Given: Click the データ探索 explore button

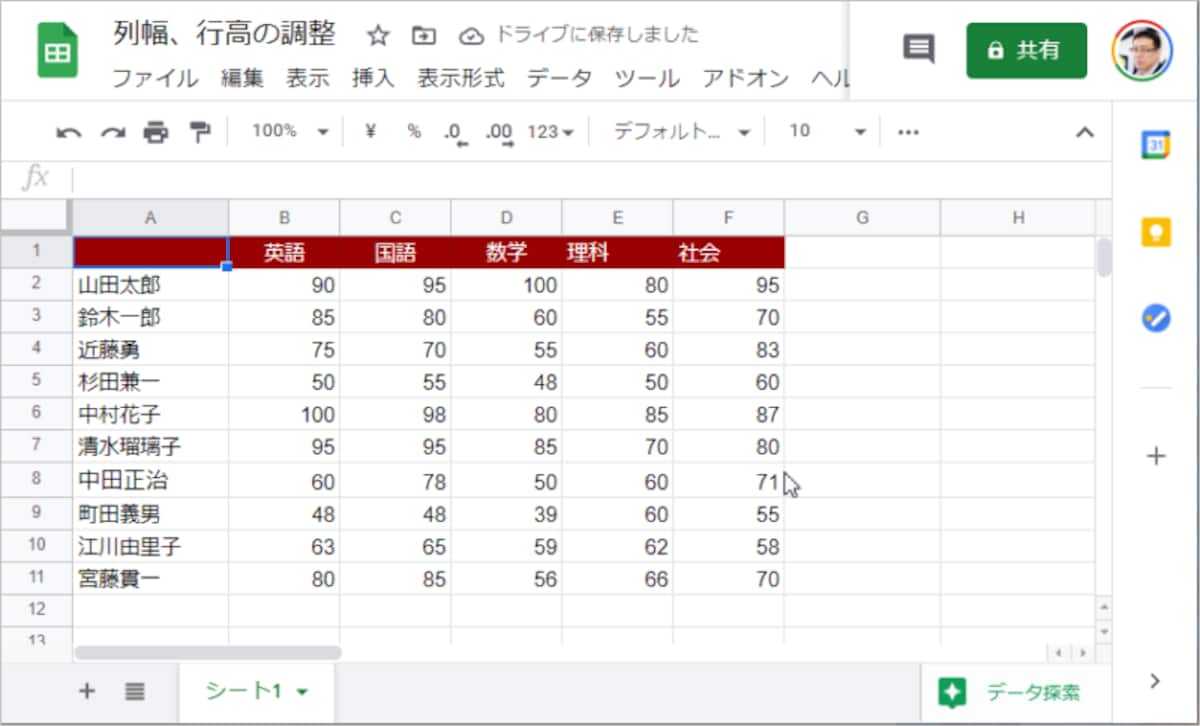Looking at the screenshot, I should (1015, 692).
